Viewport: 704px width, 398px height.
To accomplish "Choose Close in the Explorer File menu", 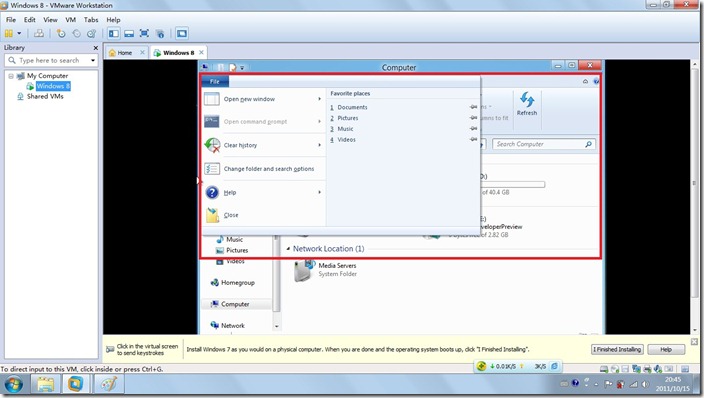I will (263, 215).
